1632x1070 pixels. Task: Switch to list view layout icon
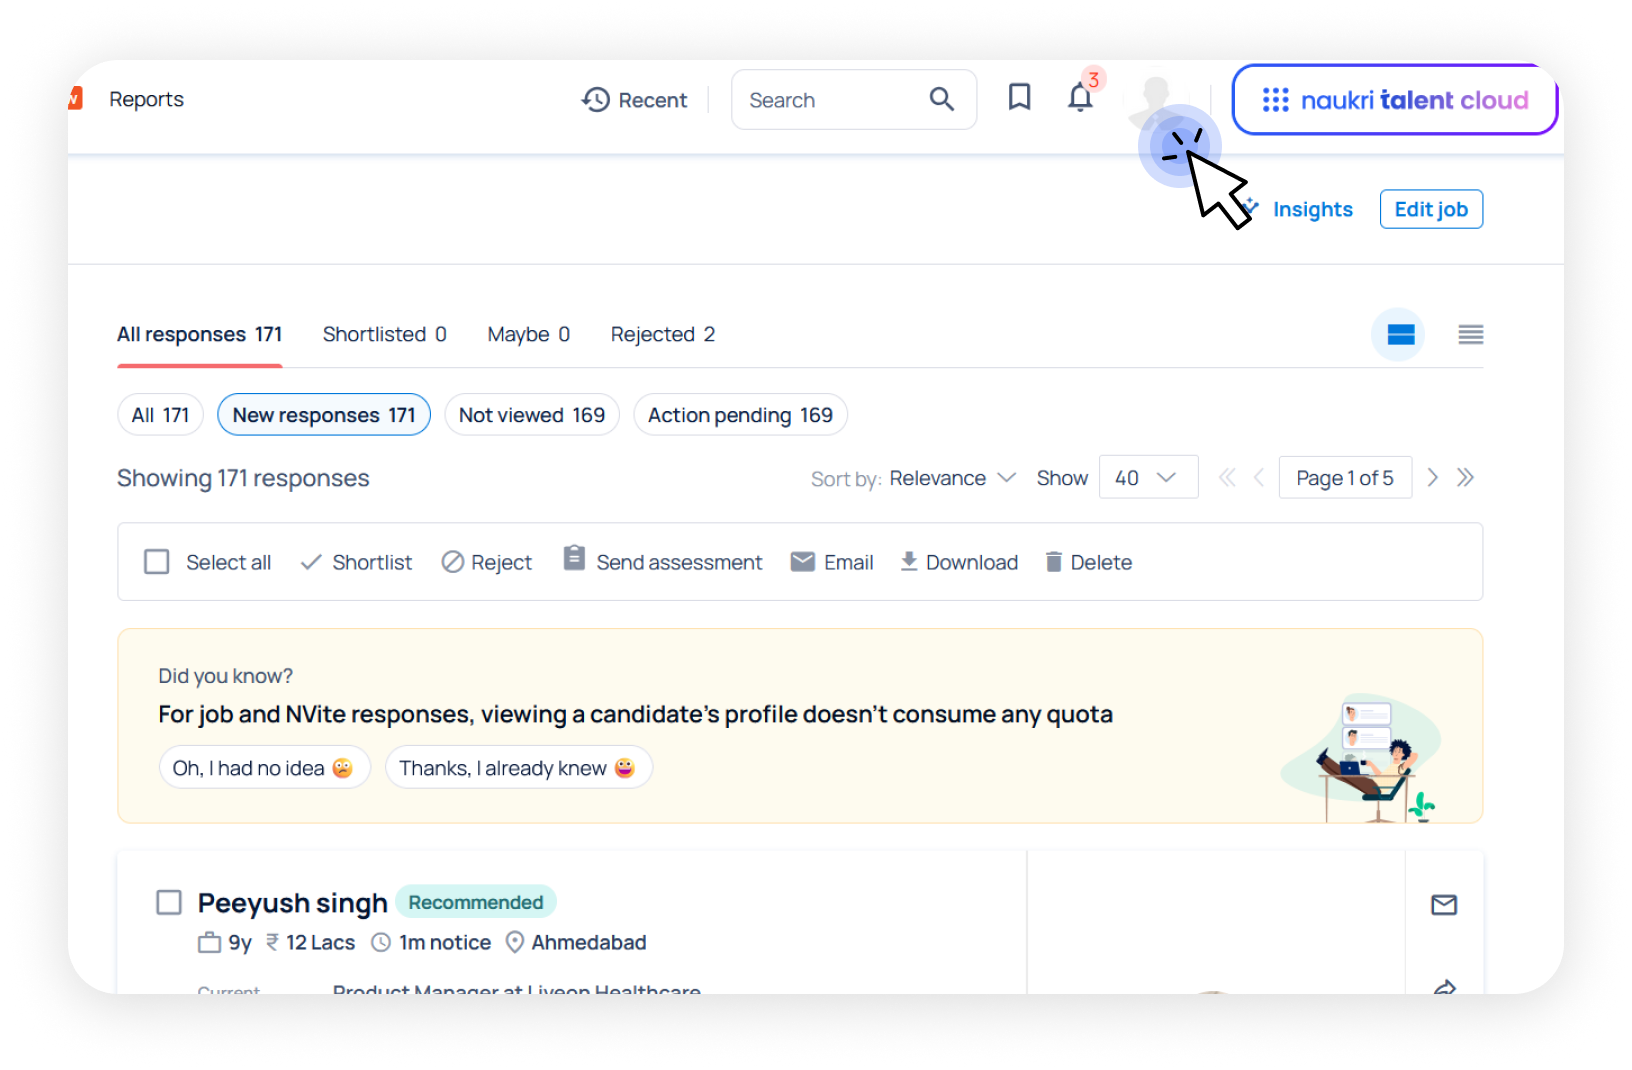point(1470,335)
